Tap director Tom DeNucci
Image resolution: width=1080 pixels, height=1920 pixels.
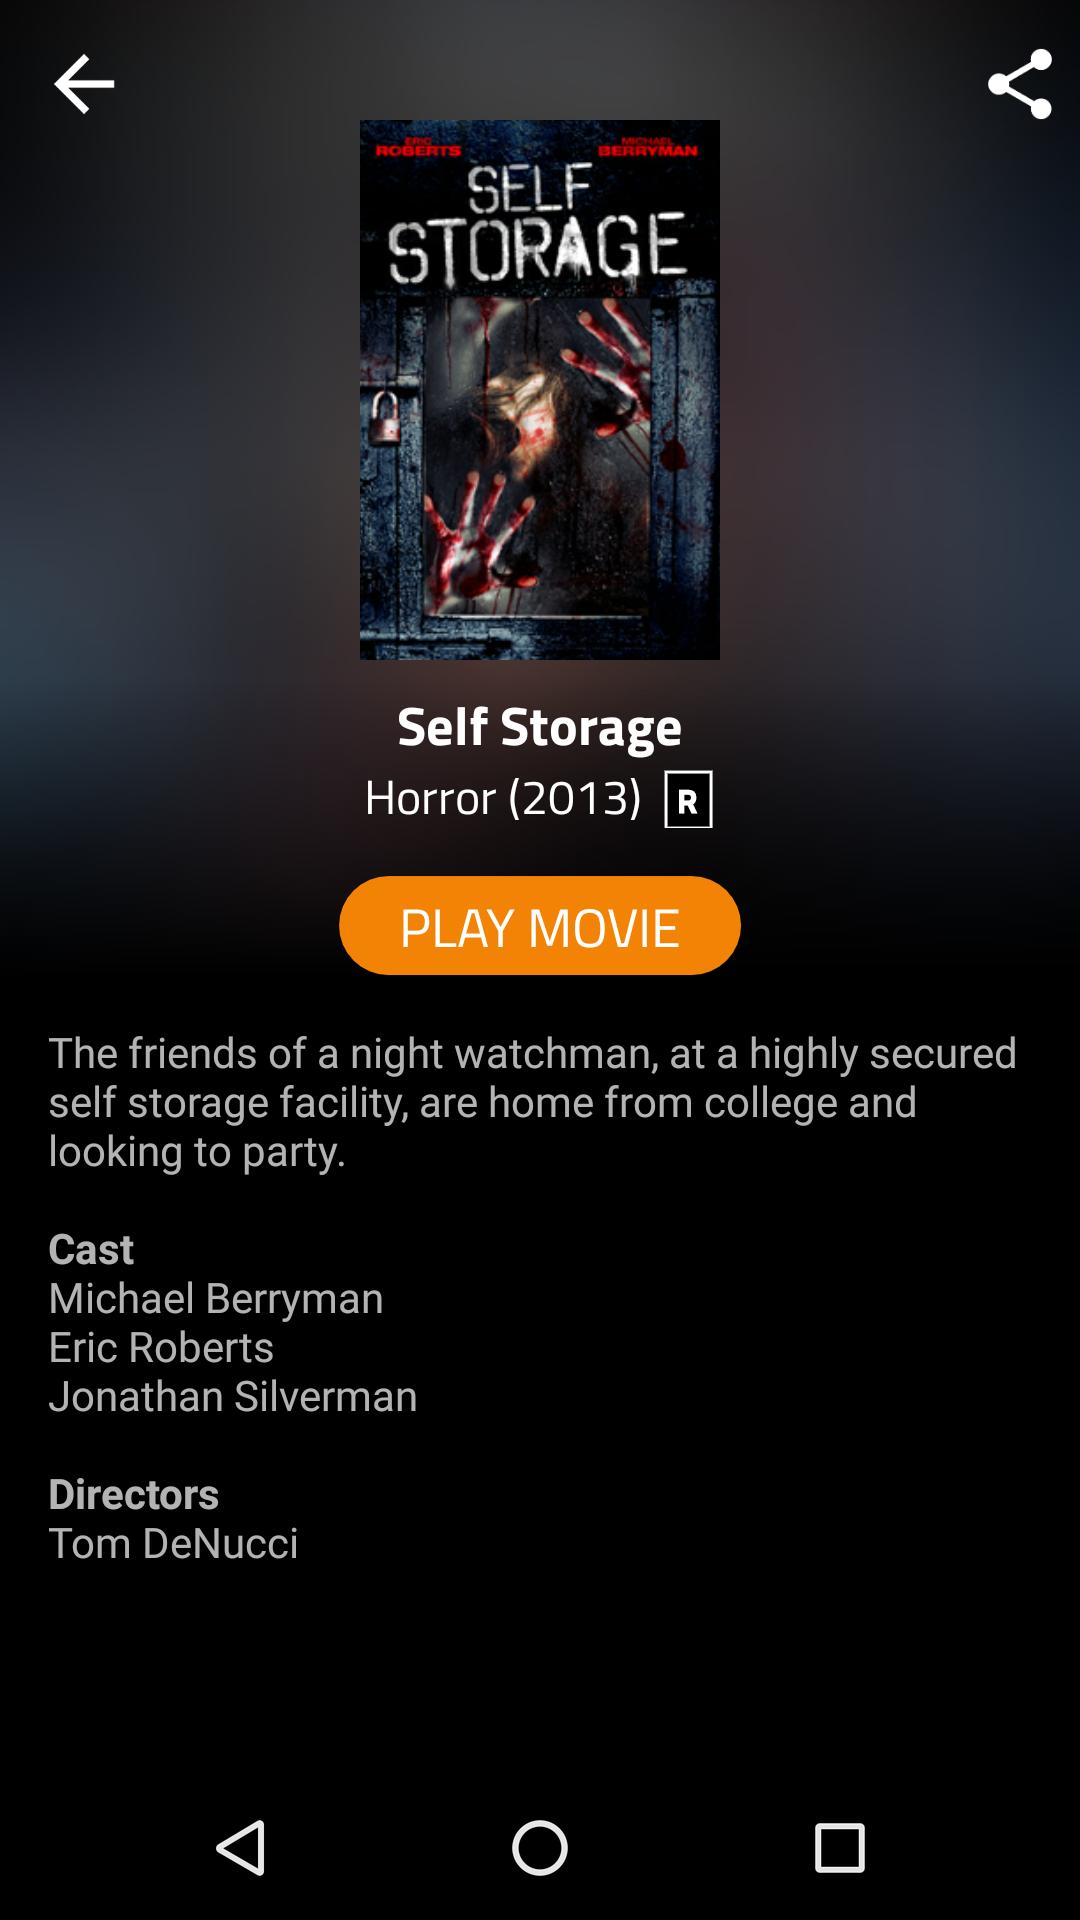173,1543
